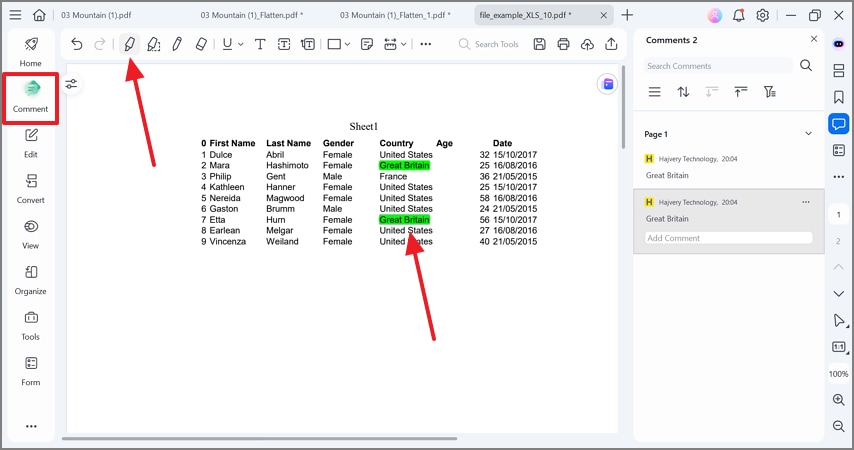The width and height of the screenshot is (854, 450).
Task: Select the Text Box tool
Action: [284, 44]
